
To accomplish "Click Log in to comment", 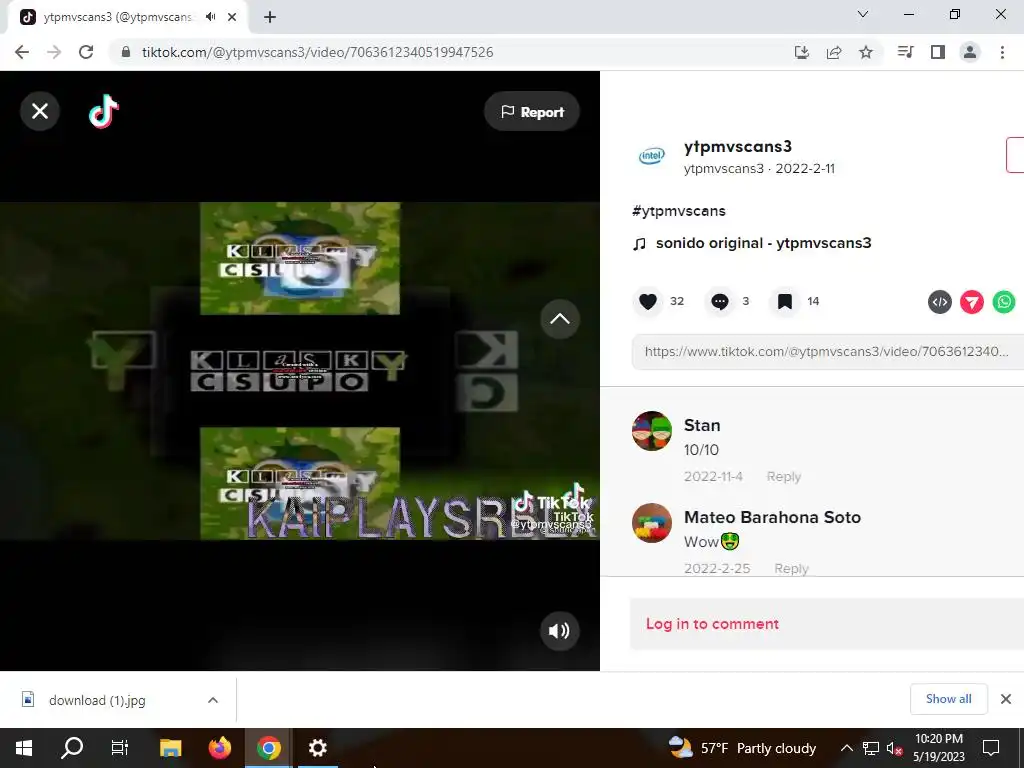I will [x=712, y=624].
